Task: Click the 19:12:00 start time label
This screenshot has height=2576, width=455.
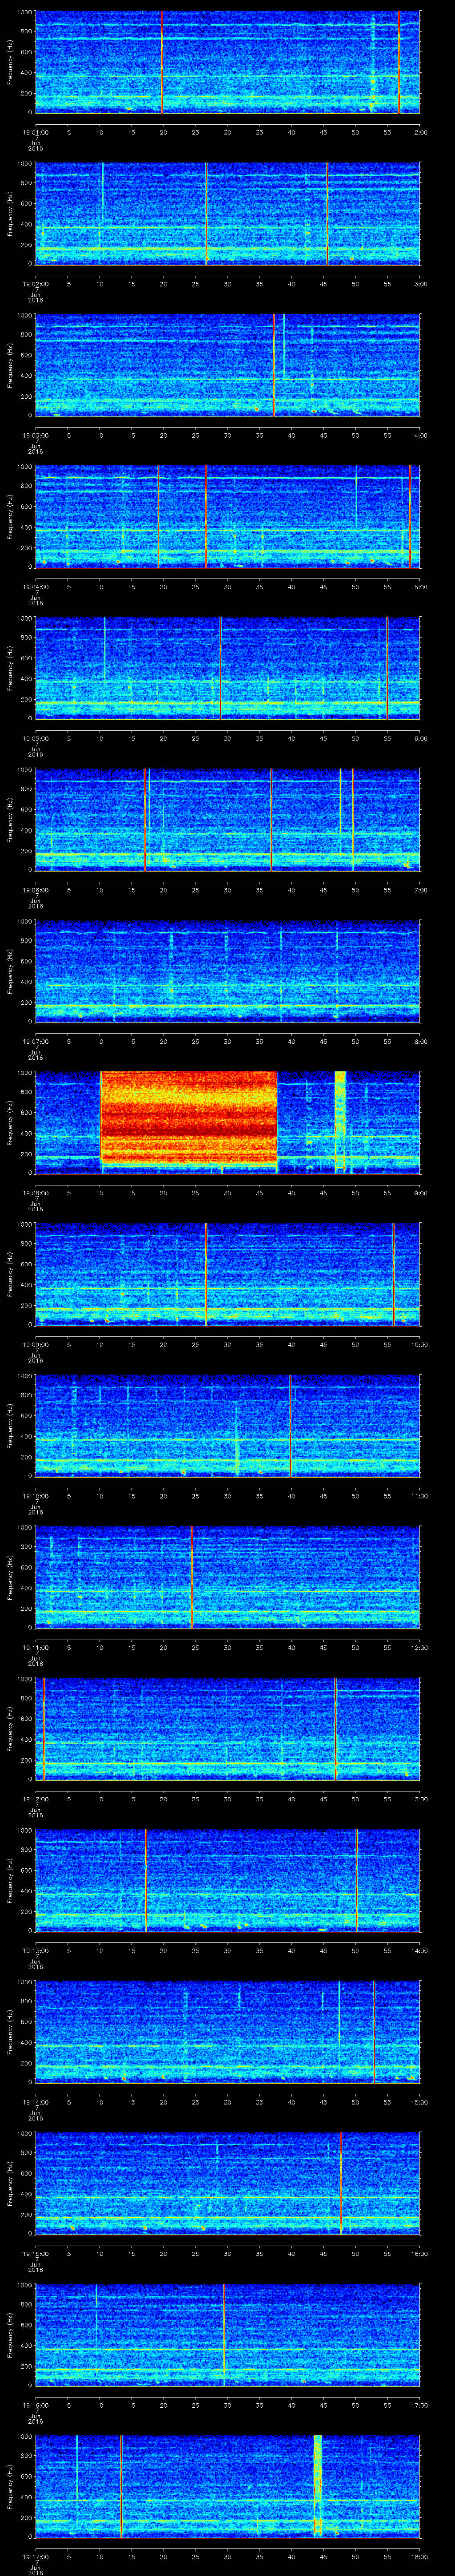Action: click(x=35, y=1798)
